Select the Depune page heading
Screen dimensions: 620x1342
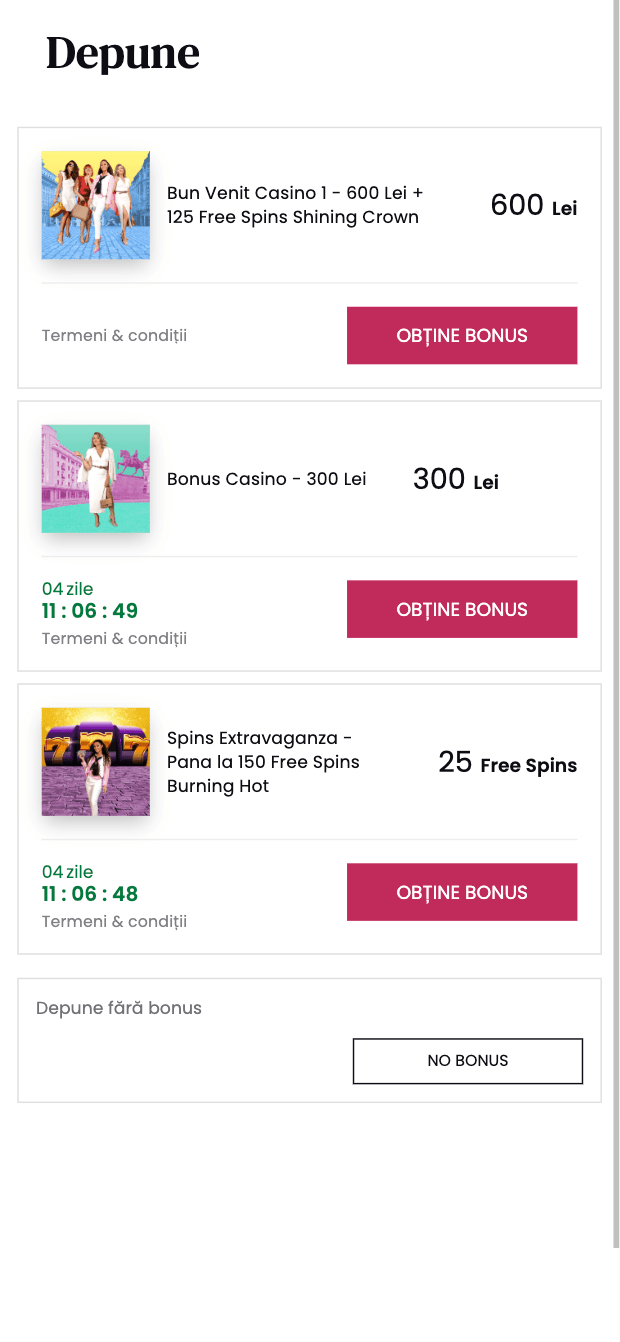tap(122, 54)
